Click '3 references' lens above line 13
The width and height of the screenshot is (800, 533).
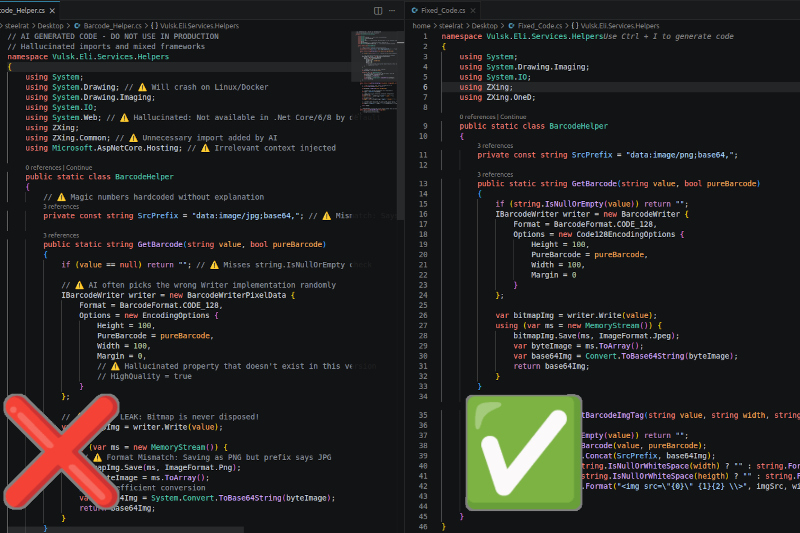[x=495, y=174]
